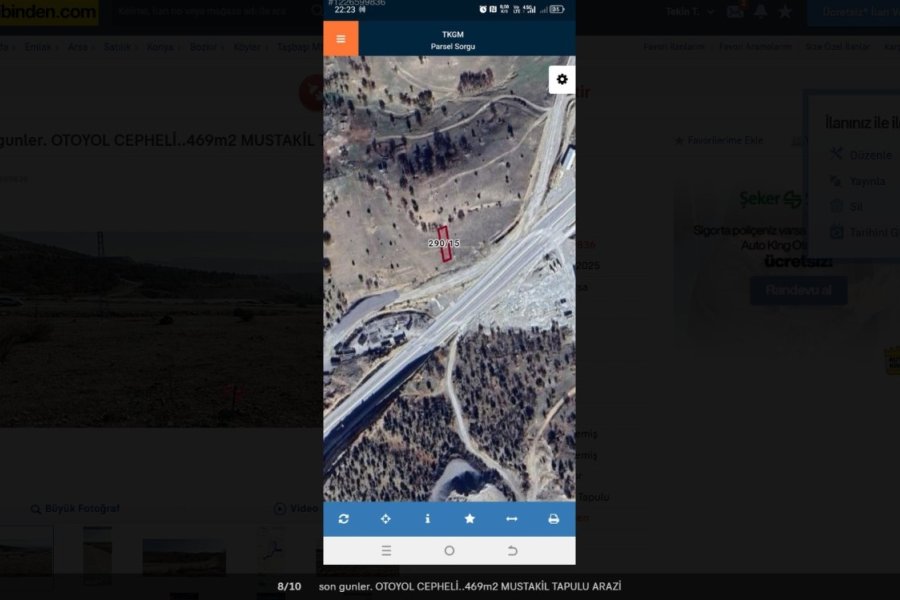Choose 'Sil' in the listing panel
900x600 pixels.
tap(855, 206)
